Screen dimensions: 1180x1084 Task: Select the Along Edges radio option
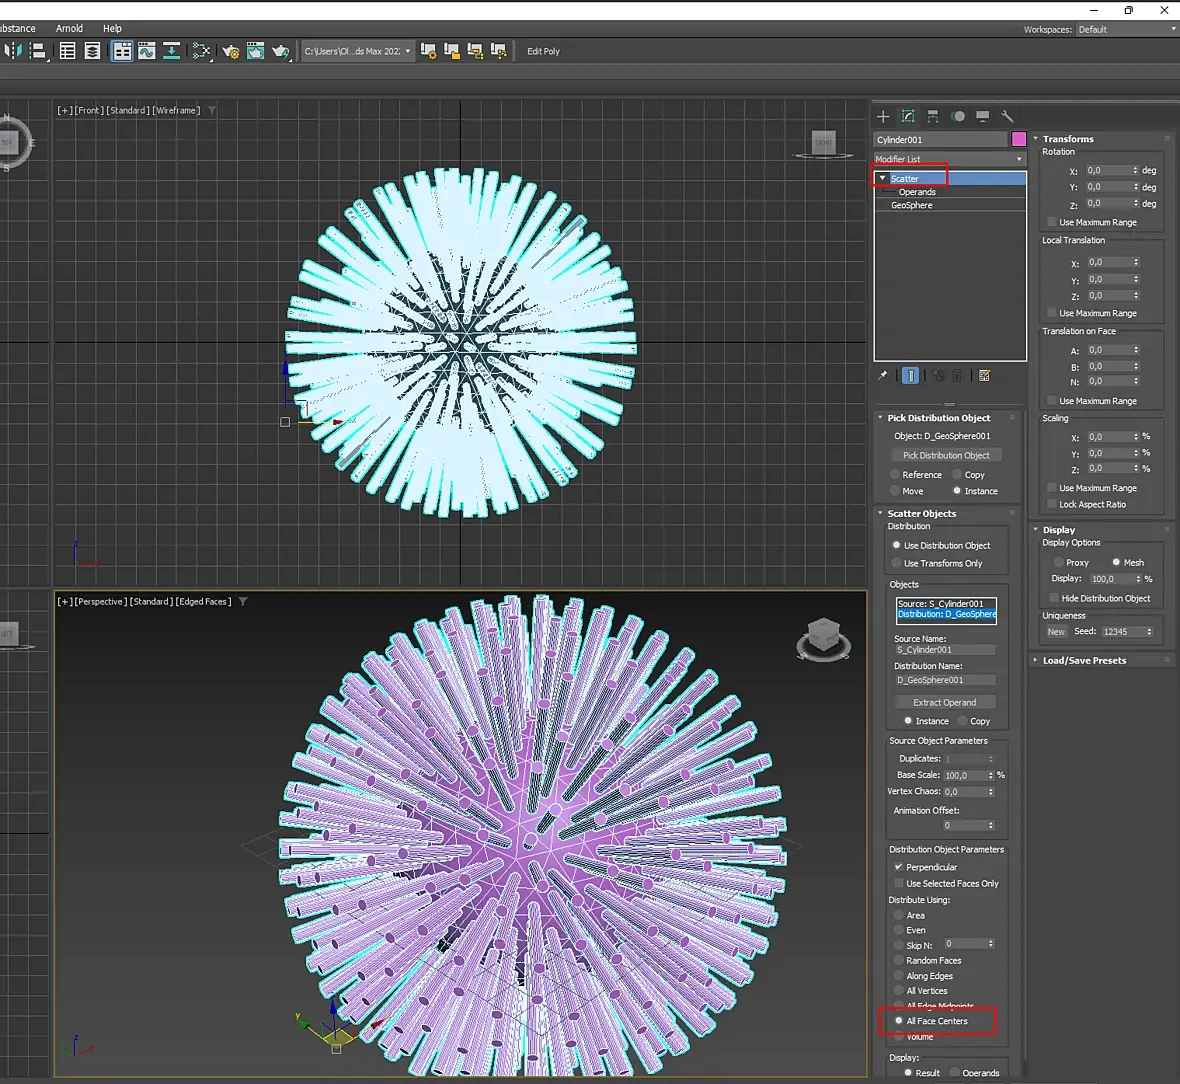(x=899, y=976)
